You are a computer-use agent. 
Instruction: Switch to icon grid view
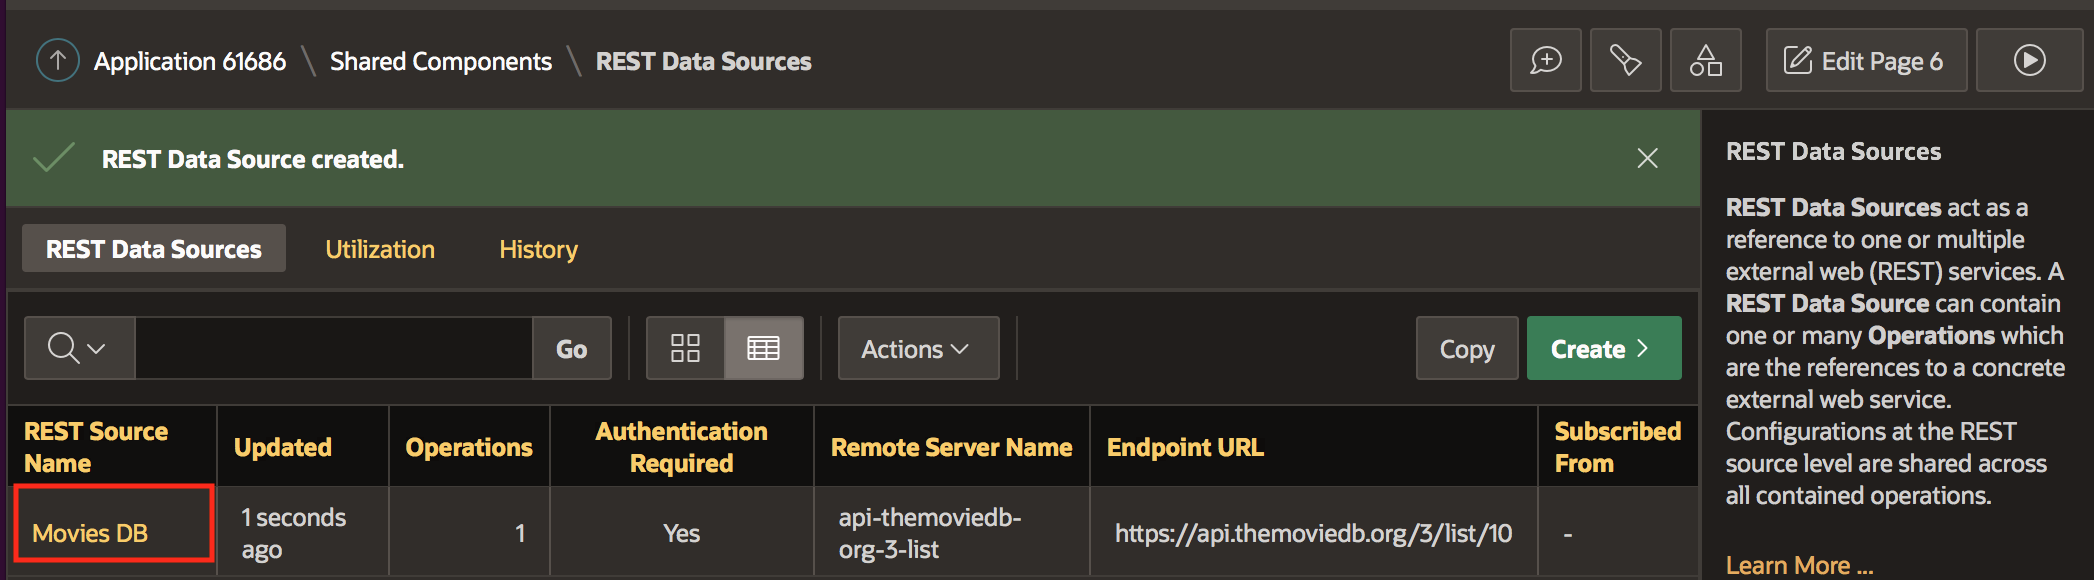(x=685, y=348)
